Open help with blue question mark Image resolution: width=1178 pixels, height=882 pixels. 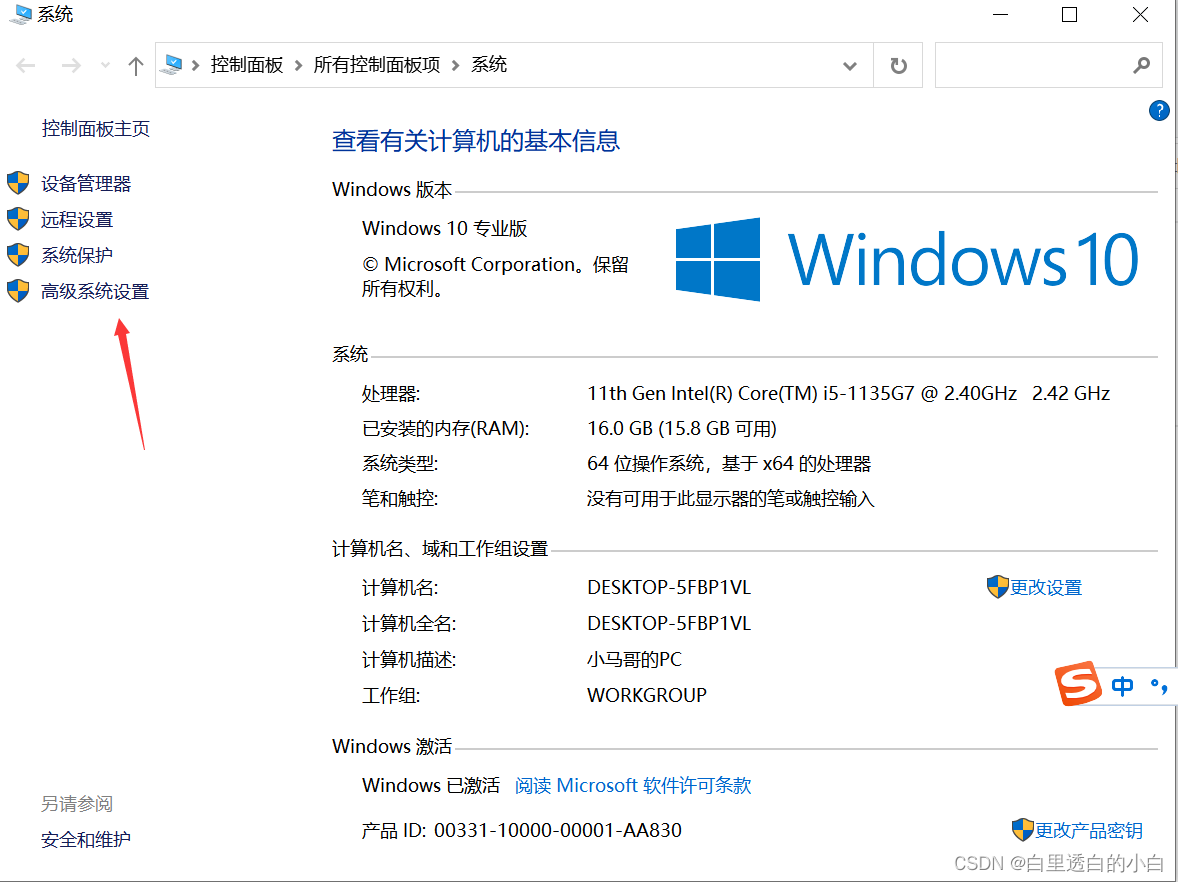pyautogui.click(x=1158, y=110)
